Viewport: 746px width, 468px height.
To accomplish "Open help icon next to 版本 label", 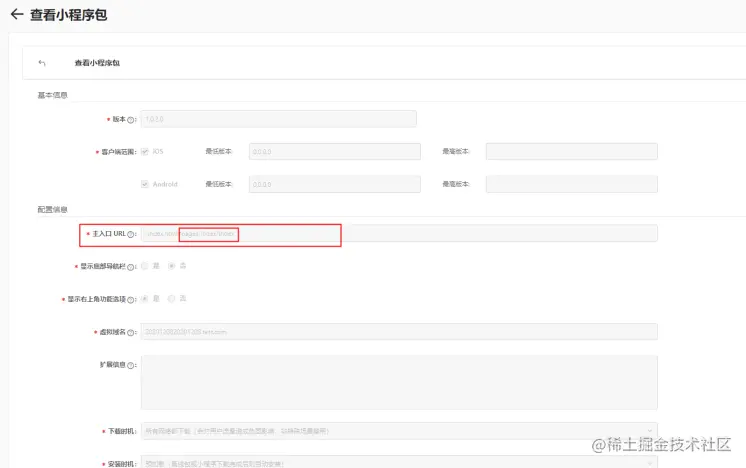I will pos(130,120).
